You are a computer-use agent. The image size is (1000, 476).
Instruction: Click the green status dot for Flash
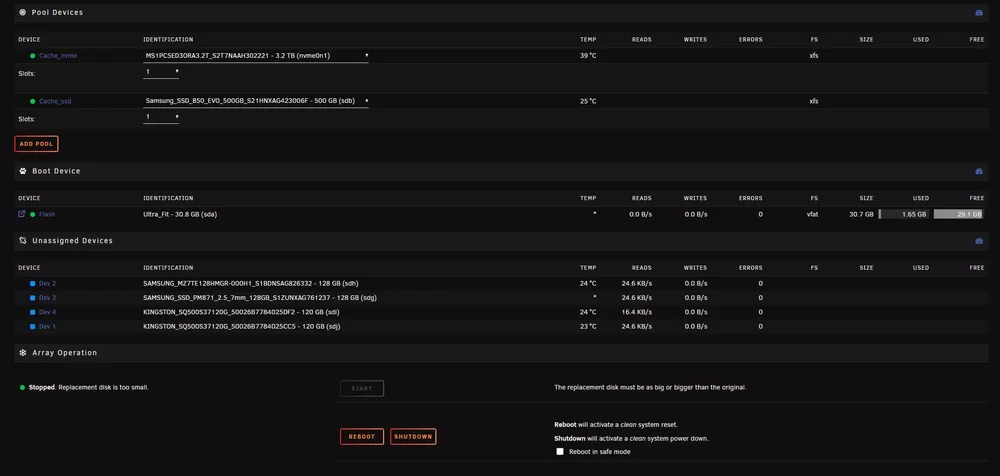click(x=33, y=214)
